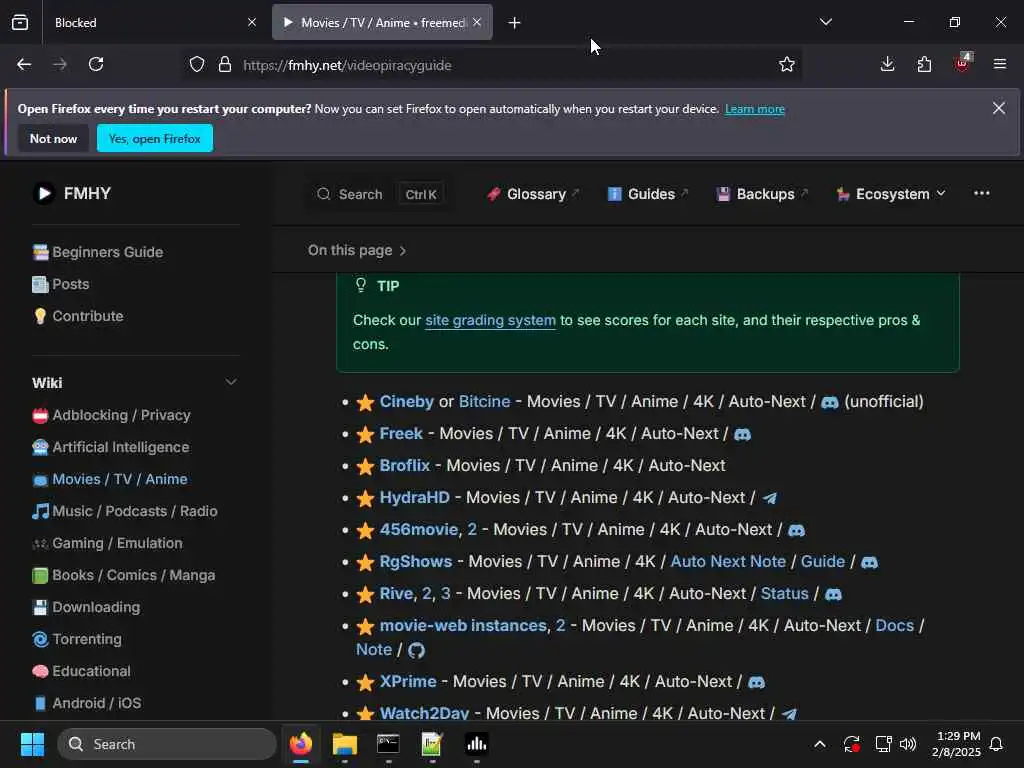Open the Discord icon beside Freek
The width and height of the screenshot is (1024, 768).
pos(743,434)
